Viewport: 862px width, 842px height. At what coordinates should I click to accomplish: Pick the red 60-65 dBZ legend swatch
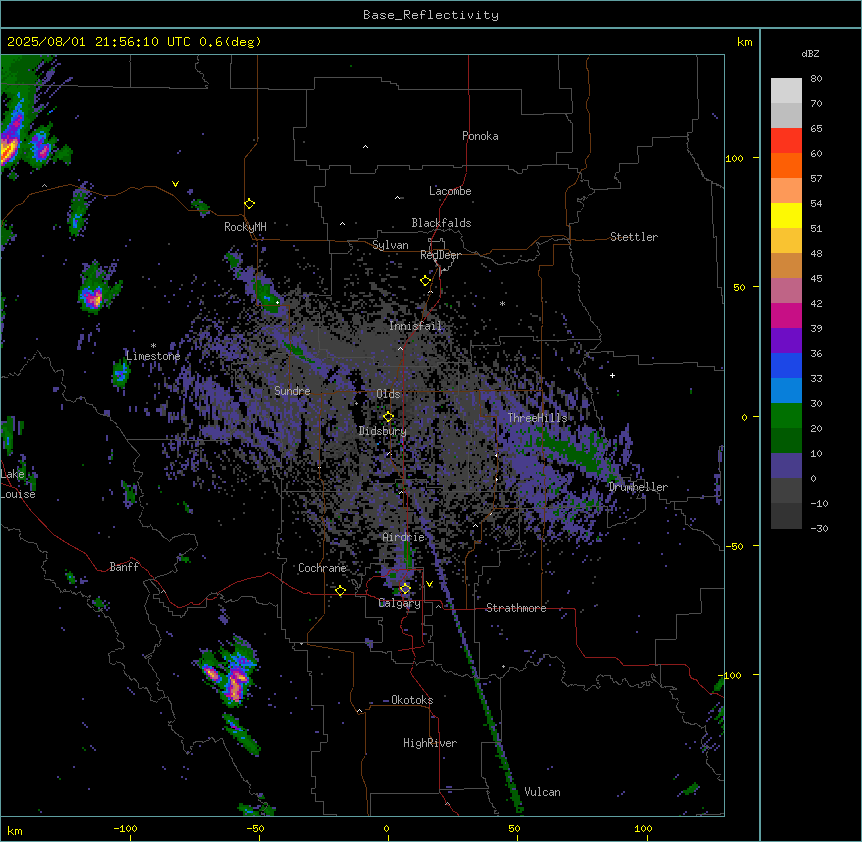point(786,140)
